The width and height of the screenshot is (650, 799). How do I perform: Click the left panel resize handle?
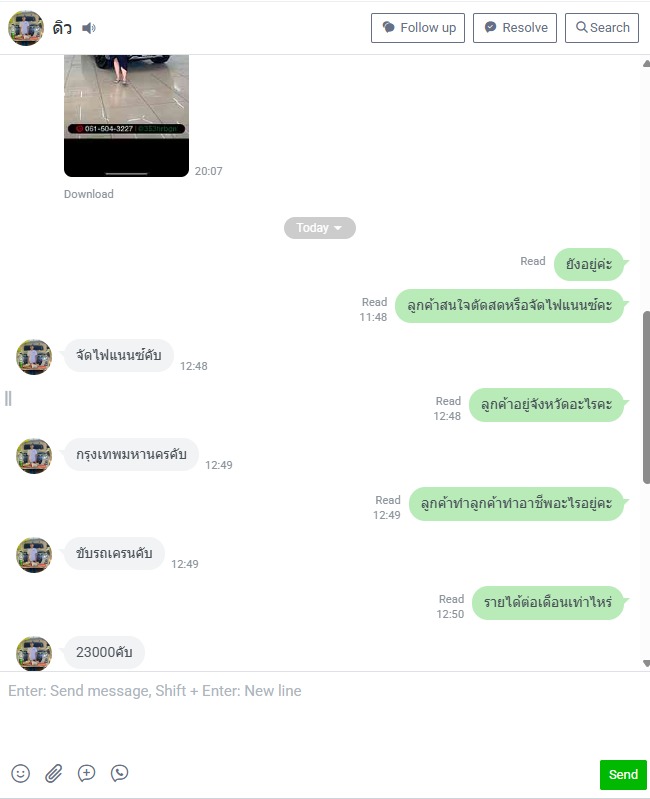(8, 398)
